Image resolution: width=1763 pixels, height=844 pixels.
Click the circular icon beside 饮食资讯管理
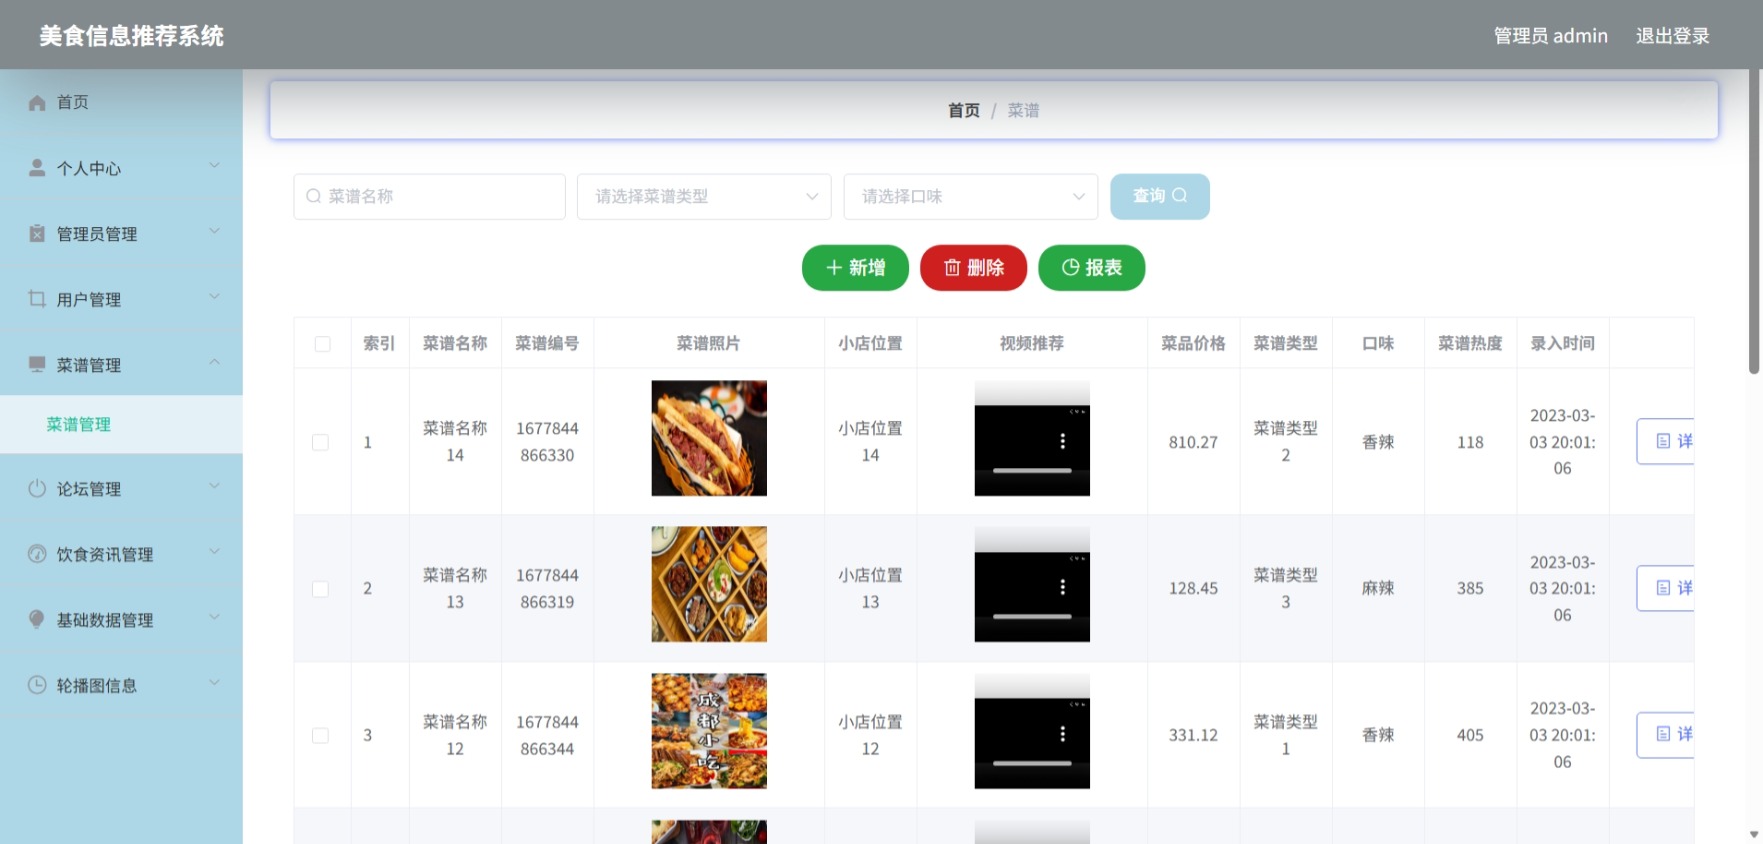coord(37,554)
